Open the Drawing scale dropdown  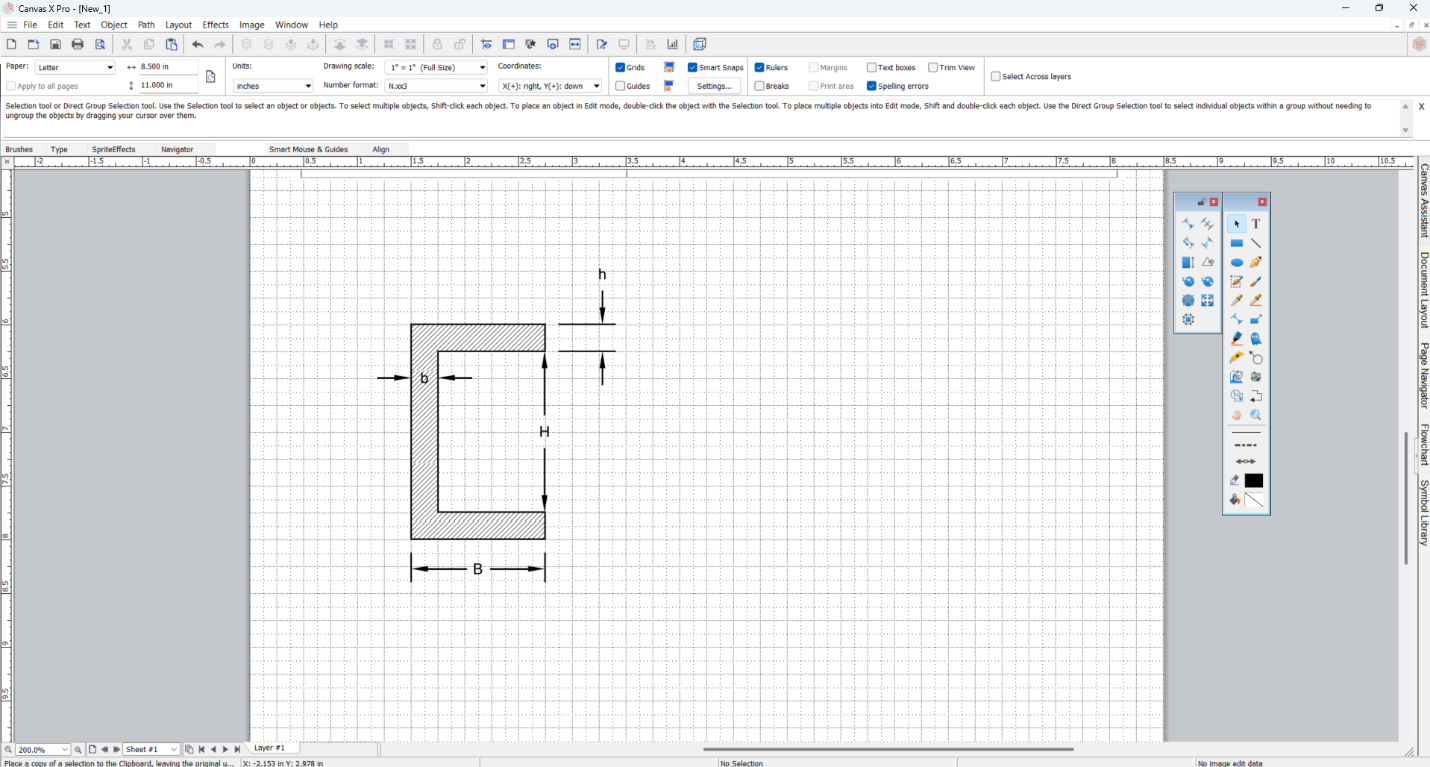pos(436,68)
